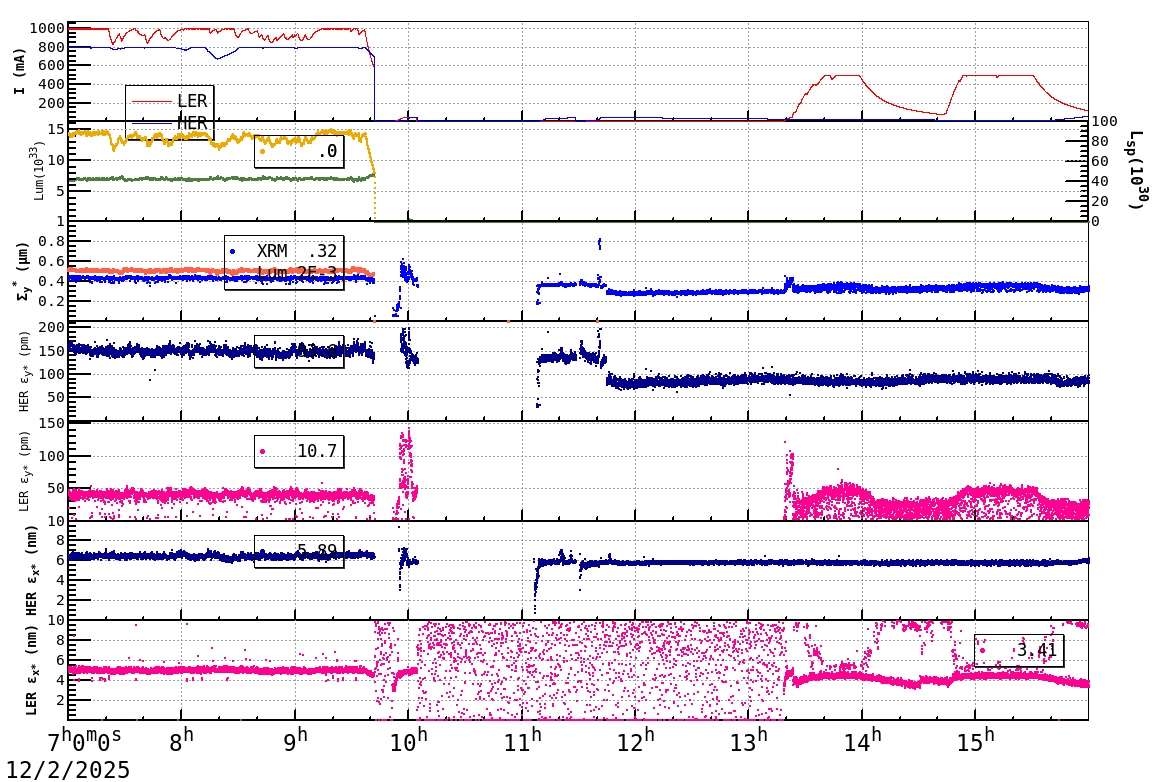The image size is (1160, 782).
Task: Click the orange dot marker beside the .0 value
Action: click(262, 150)
